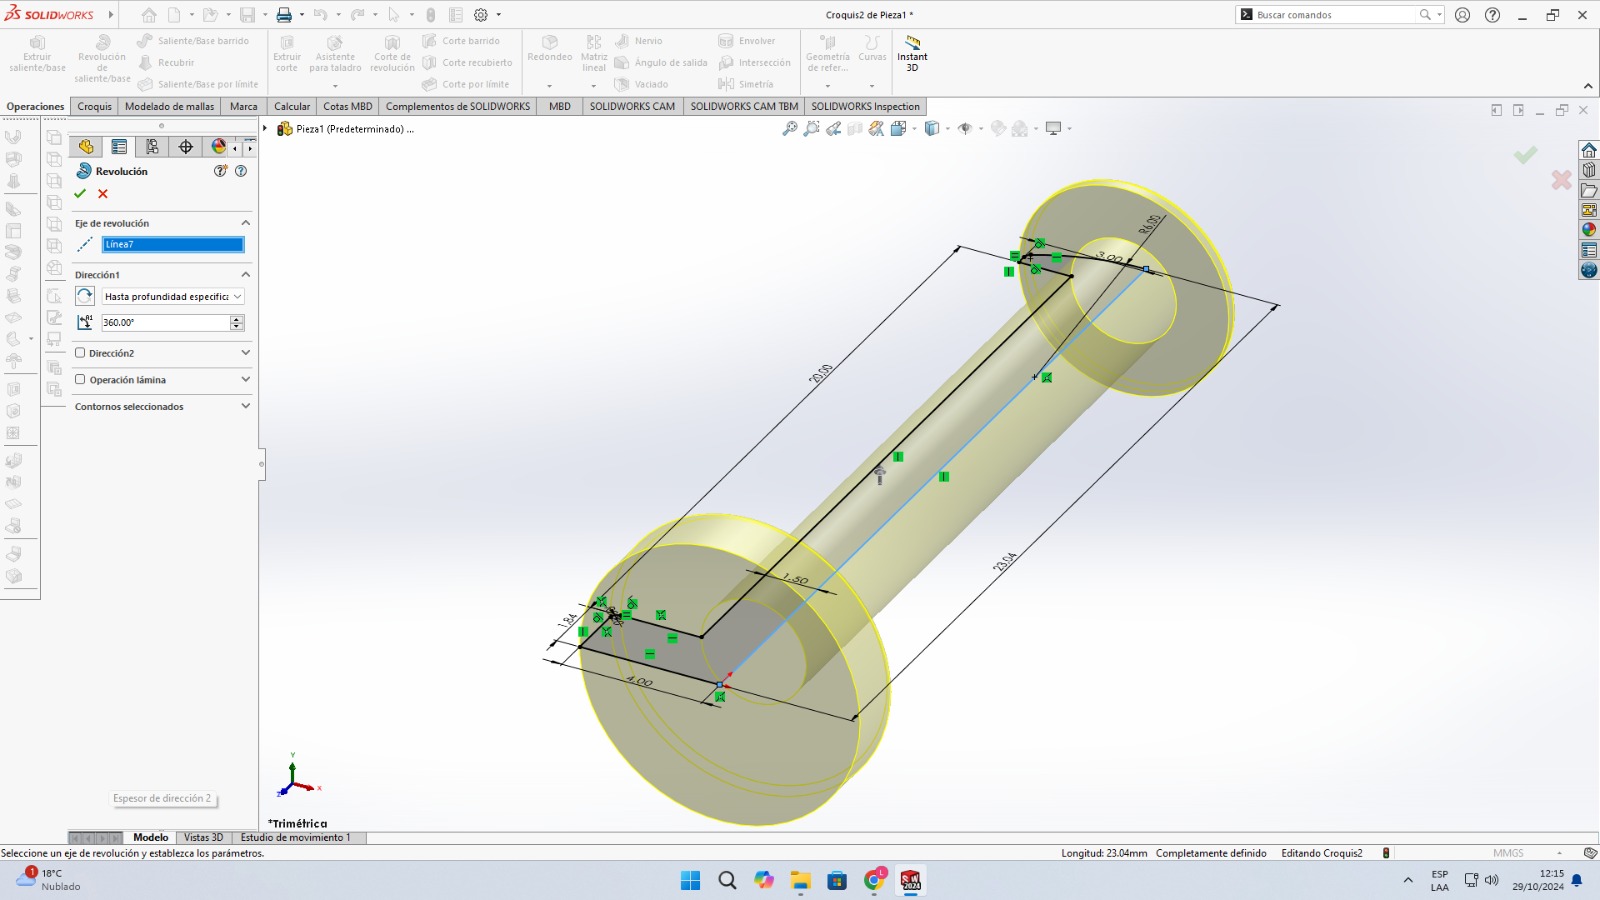Click the Zoom to Fit magnifier icon
The height and width of the screenshot is (900, 1600).
[790, 129]
